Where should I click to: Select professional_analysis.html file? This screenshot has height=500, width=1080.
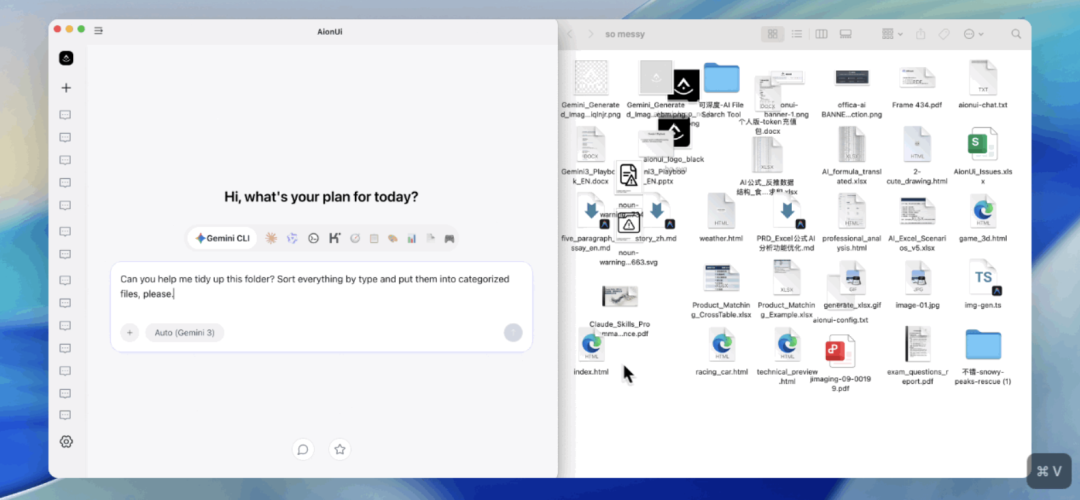pyautogui.click(x=851, y=211)
